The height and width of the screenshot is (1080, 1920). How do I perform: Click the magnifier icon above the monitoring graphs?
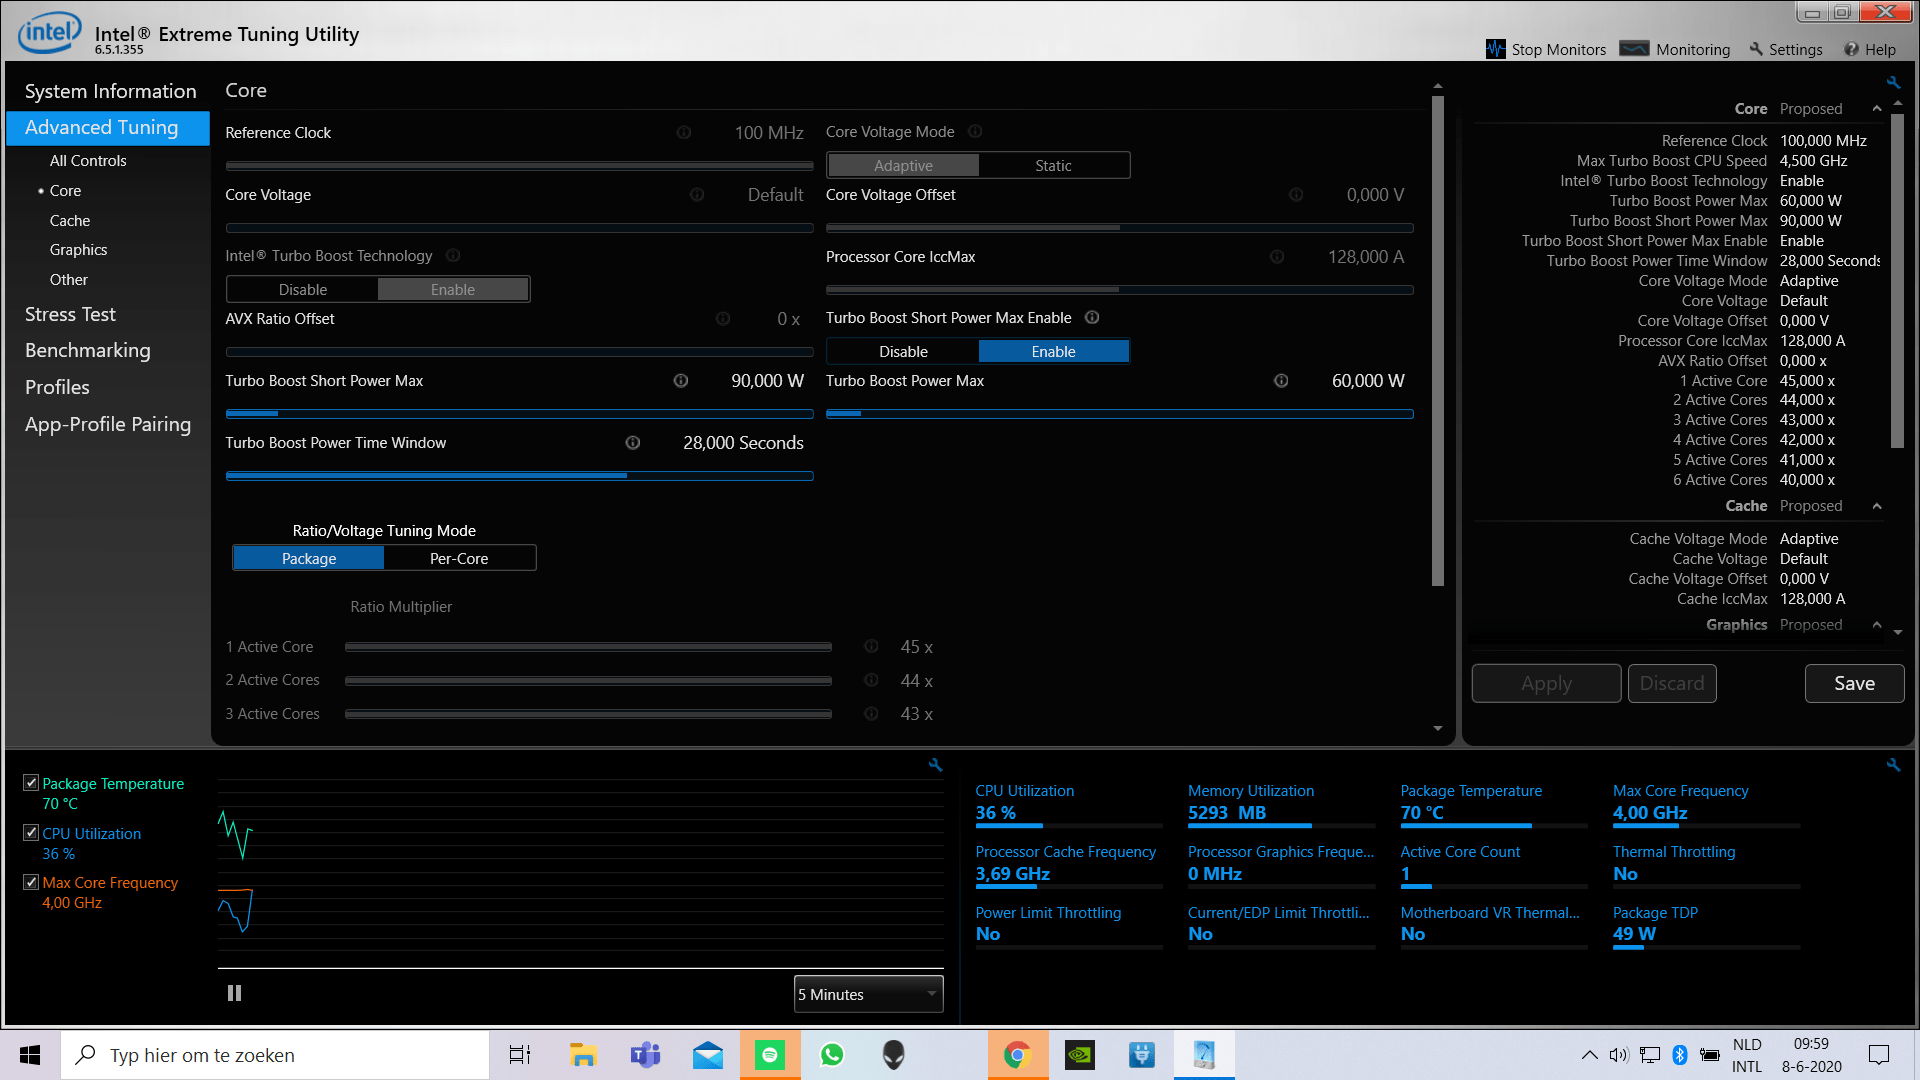(934, 764)
